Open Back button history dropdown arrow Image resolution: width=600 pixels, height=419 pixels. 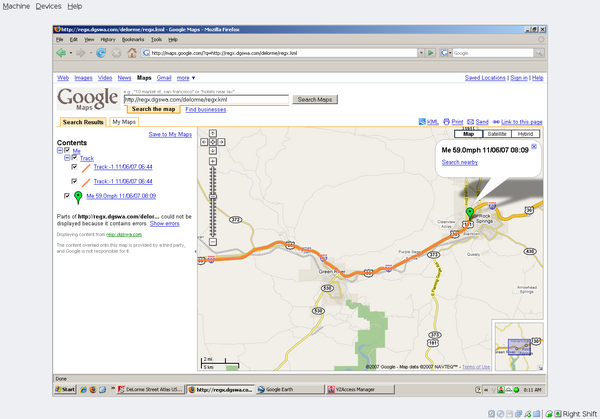point(71,53)
